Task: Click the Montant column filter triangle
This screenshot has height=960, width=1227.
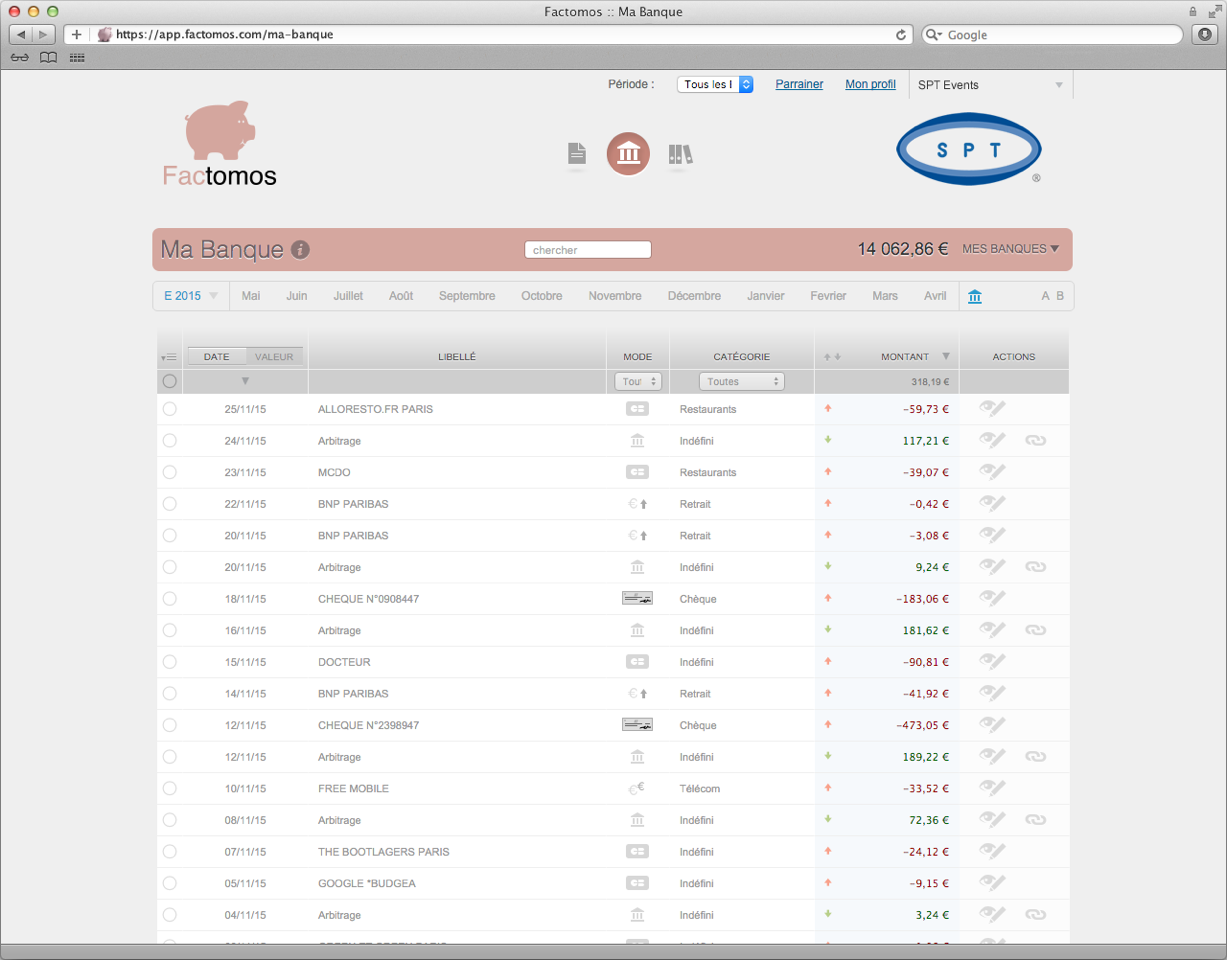Action: click(945, 357)
